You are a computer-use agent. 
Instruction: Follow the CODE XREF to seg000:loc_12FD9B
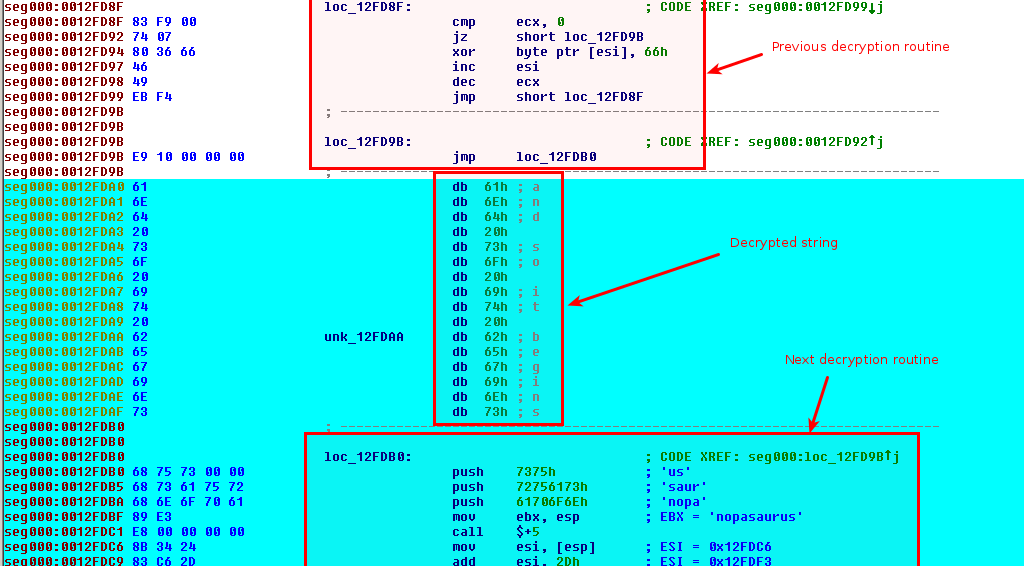tap(820, 457)
